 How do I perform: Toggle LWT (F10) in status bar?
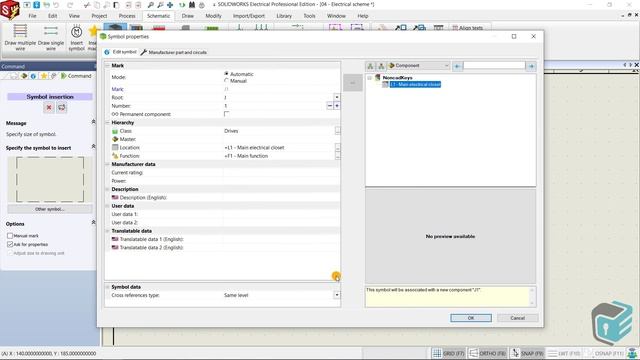point(564,353)
